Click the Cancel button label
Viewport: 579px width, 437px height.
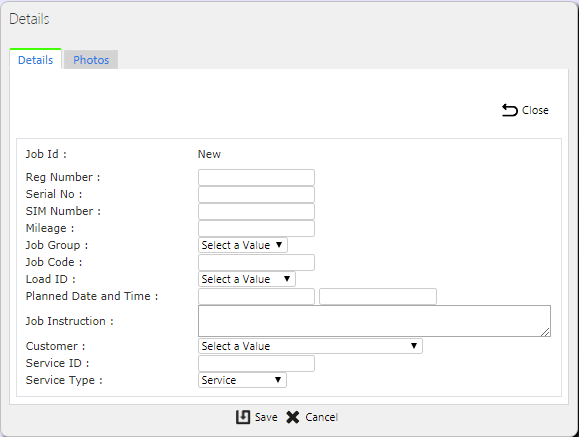[321, 417]
